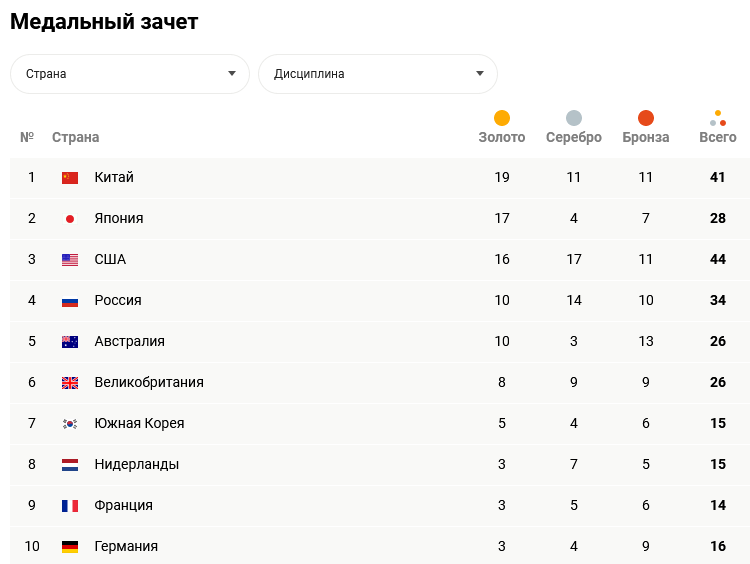Click the South Korea flag icon

coord(70,424)
